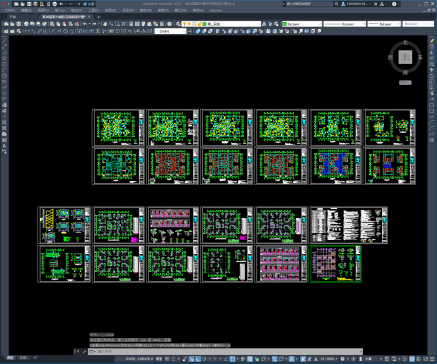Toggle annotation visibility in status bar
This screenshot has height=364, width=437.
tap(303, 359)
